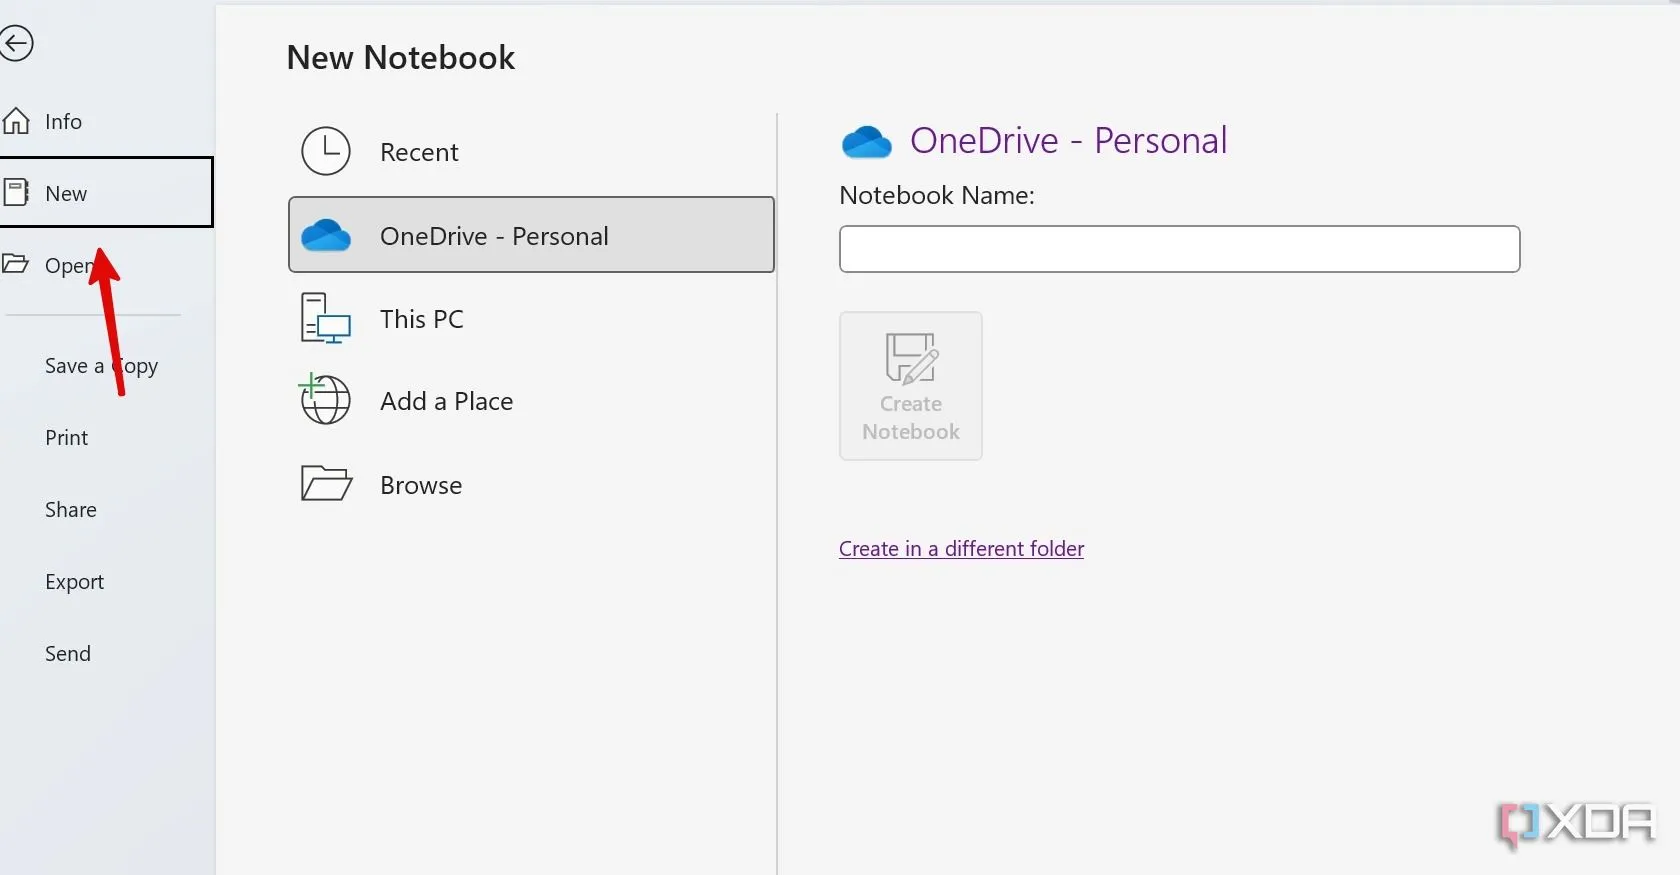Select OneDrive - Personal location label
This screenshot has width=1680, height=875.
[494, 236]
